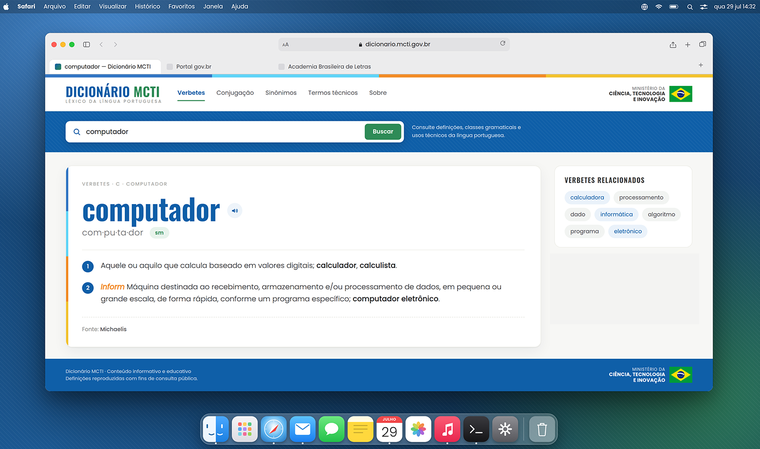Switch to the Academia Brasileira de Letras tab
The image size is (760, 449).
tap(324, 66)
